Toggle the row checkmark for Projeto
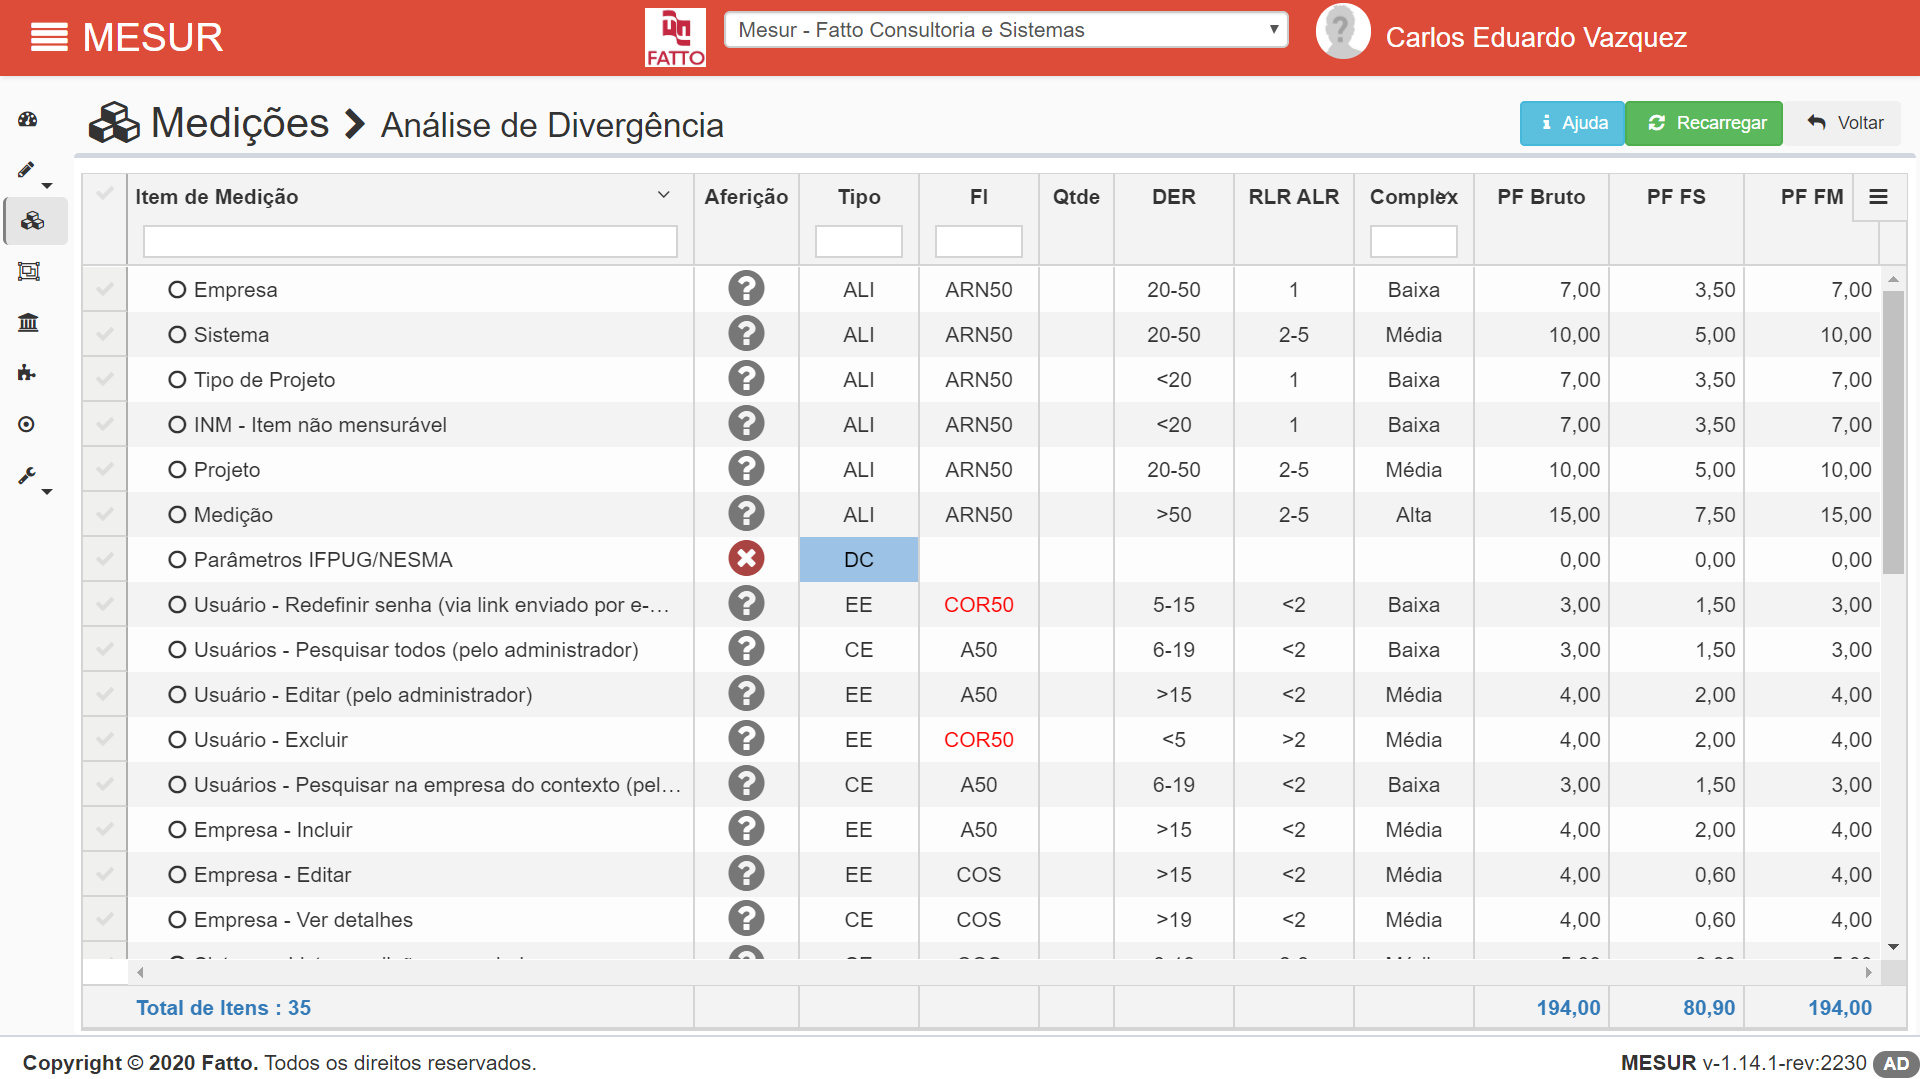 pos(104,469)
